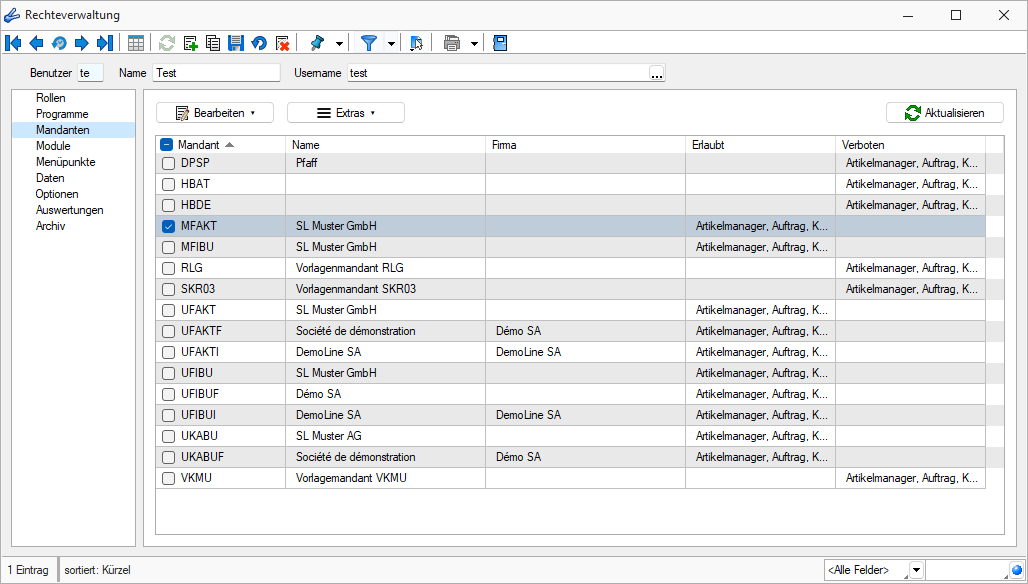Click the search field in status bar

click(968, 570)
